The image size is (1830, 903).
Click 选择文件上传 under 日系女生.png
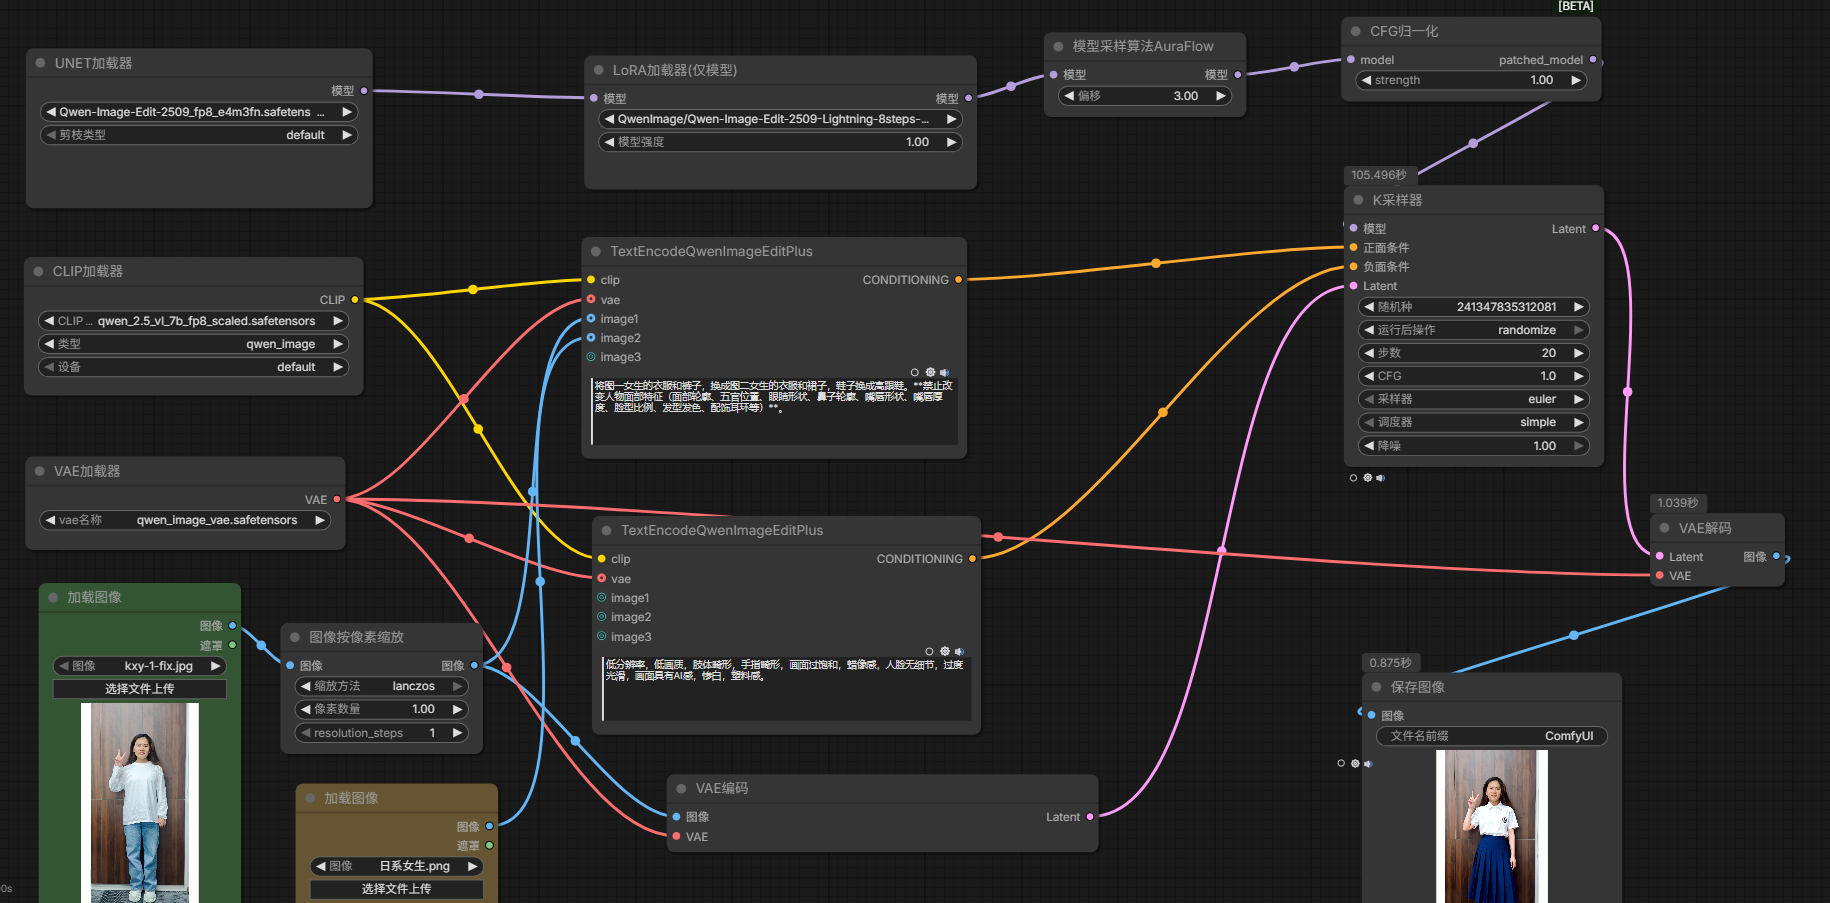(x=396, y=889)
